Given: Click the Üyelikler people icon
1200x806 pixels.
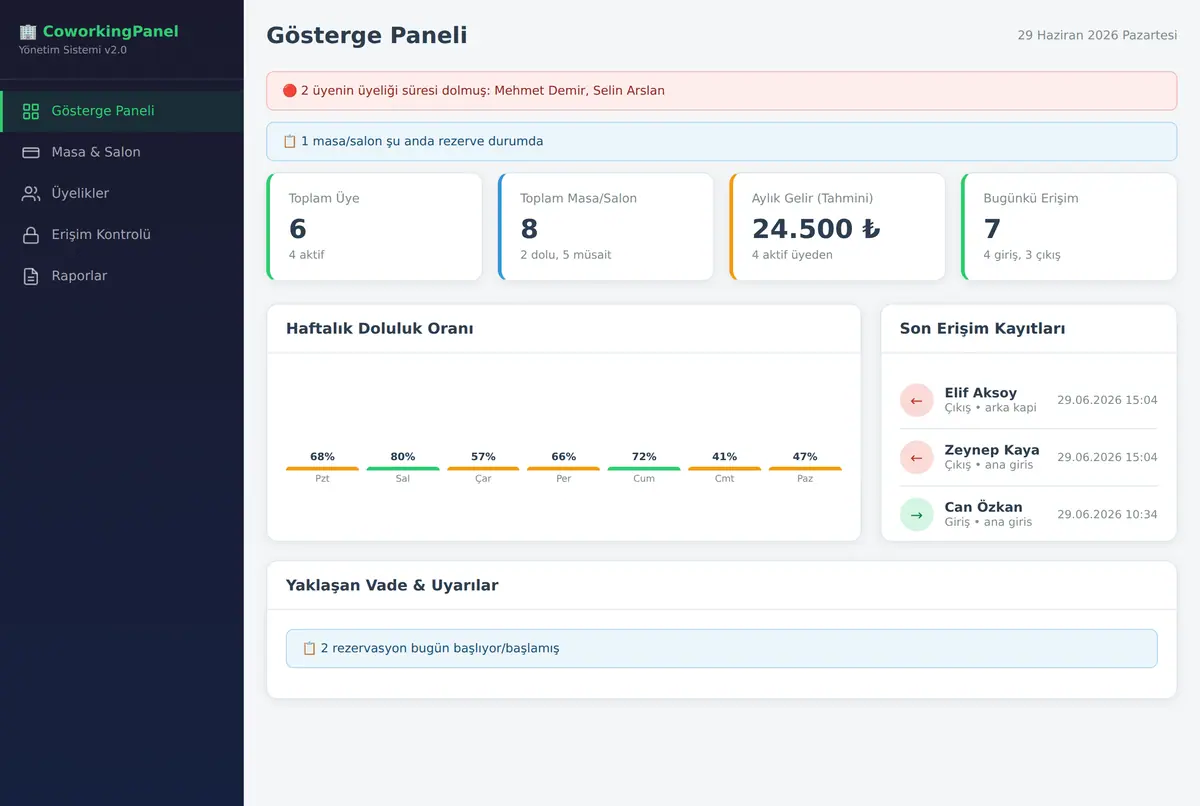Looking at the screenshot, I should tap(31, 193).
